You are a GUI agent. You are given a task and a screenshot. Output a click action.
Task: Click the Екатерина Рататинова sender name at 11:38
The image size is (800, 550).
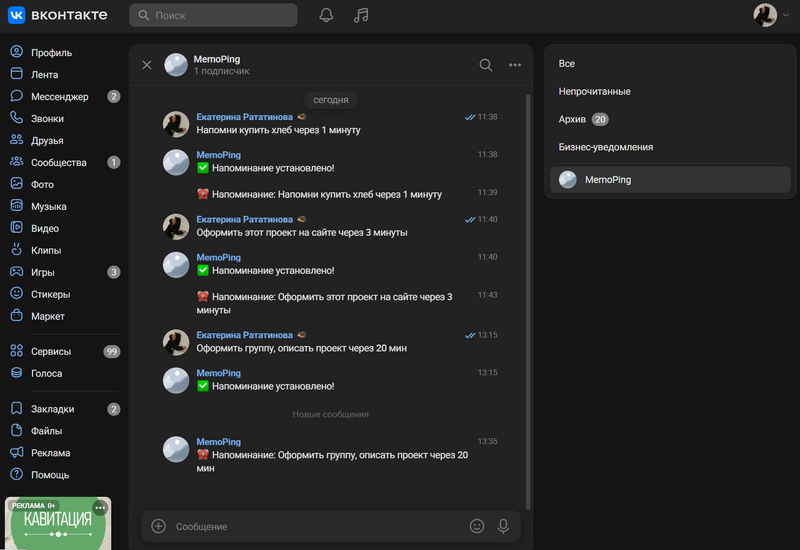point(244,117)
